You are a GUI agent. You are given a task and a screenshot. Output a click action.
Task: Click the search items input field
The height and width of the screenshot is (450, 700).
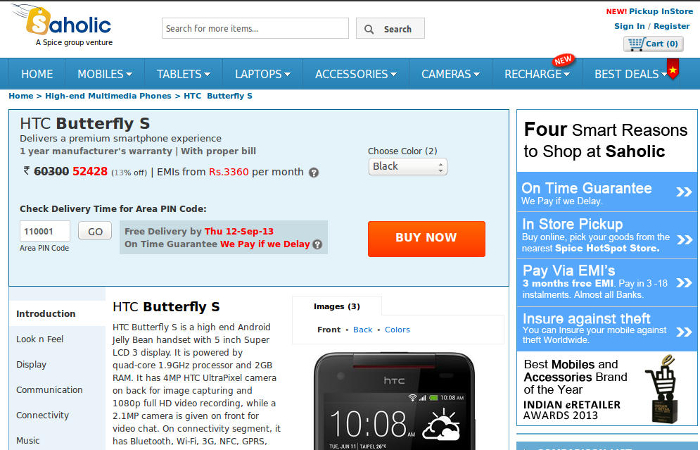pyautogui.click(x=255, y=29)
